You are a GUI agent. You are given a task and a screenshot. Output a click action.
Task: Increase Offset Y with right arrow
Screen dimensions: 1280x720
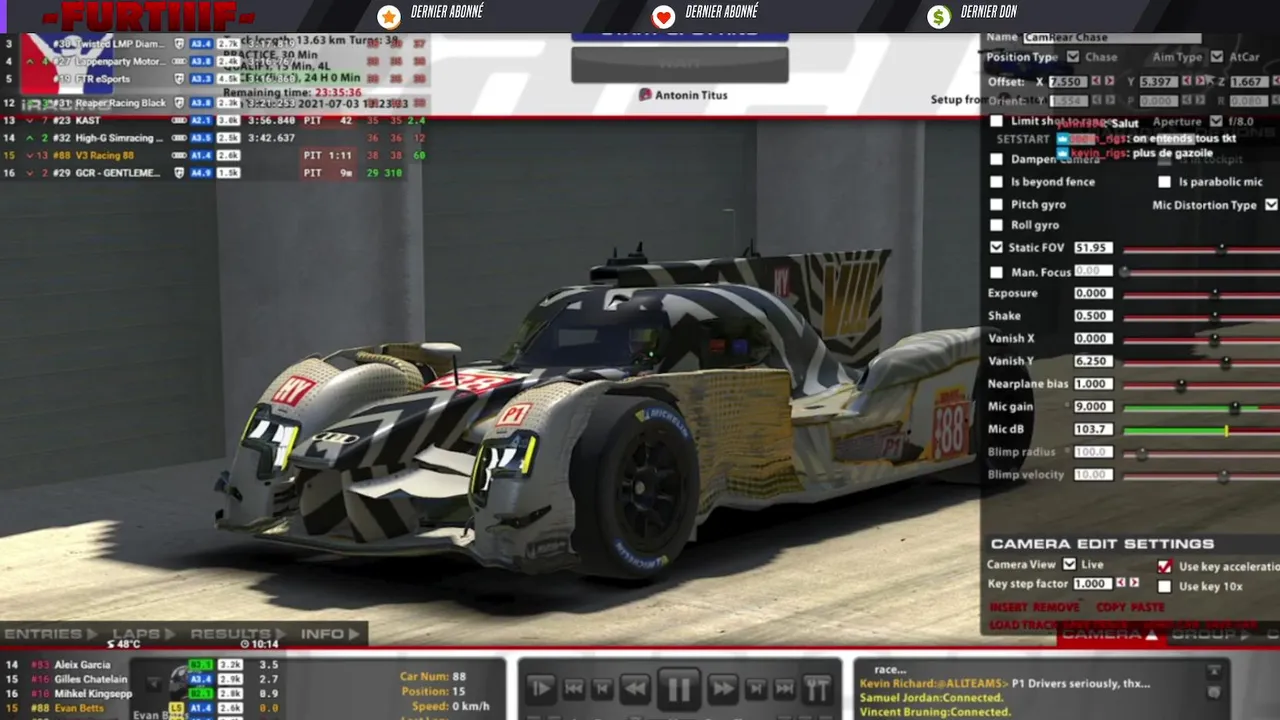tap(1200, 81)
